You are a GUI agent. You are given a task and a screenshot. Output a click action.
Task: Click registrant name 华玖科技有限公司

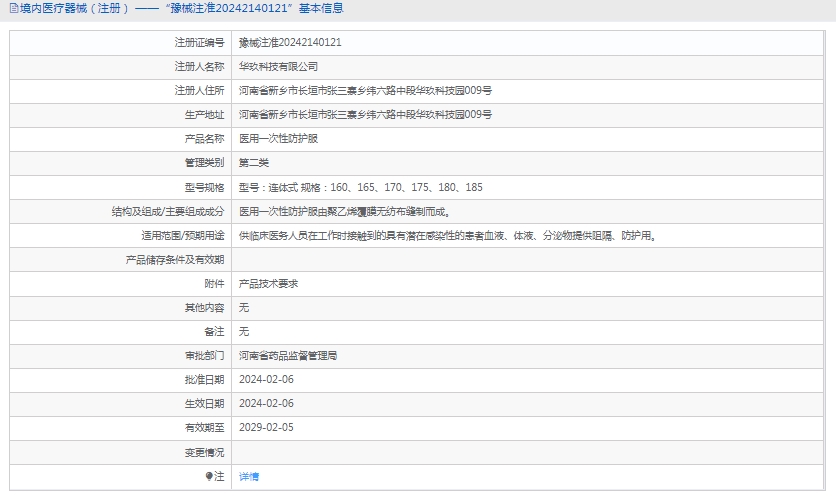pos(278,67)
